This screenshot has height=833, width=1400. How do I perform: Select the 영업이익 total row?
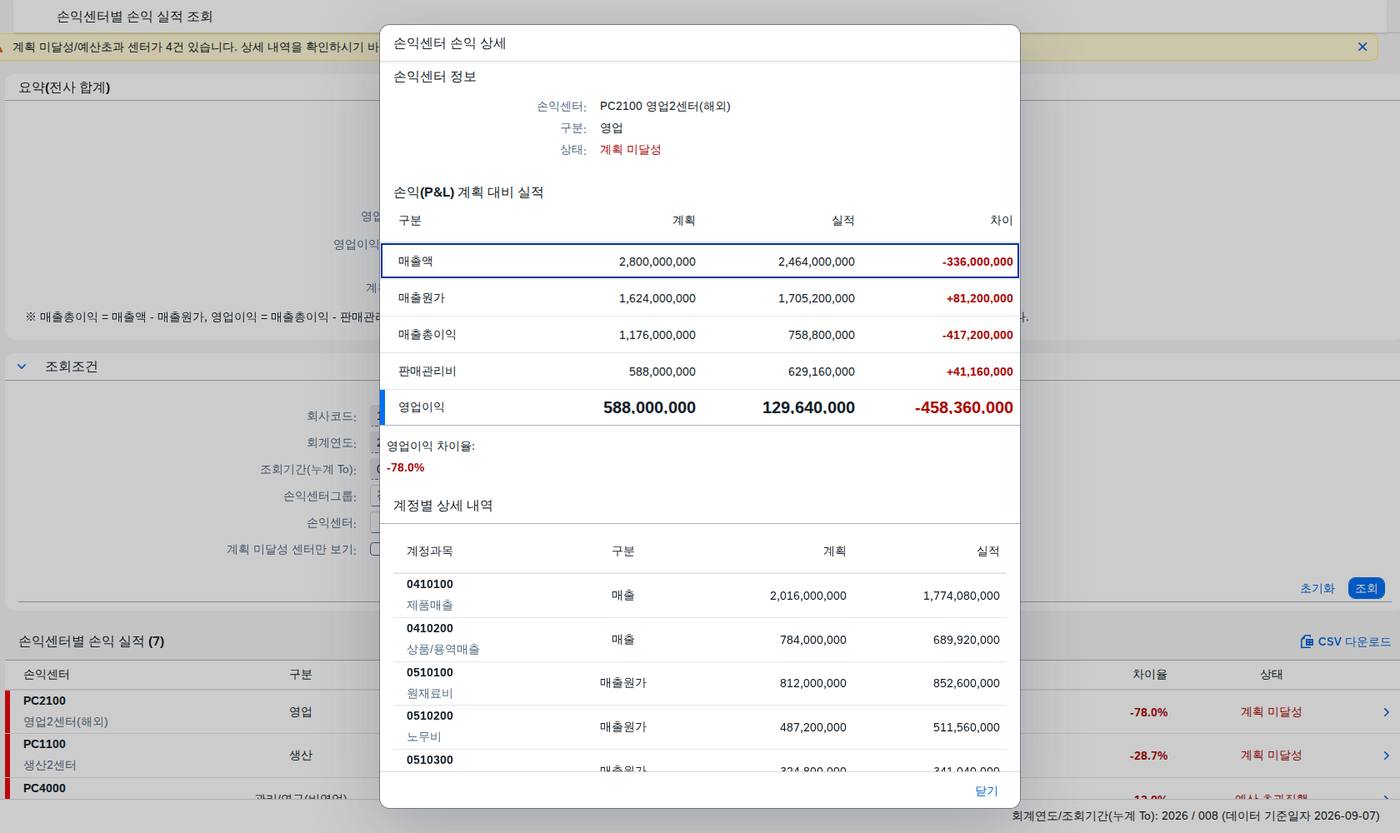(700, 407)
